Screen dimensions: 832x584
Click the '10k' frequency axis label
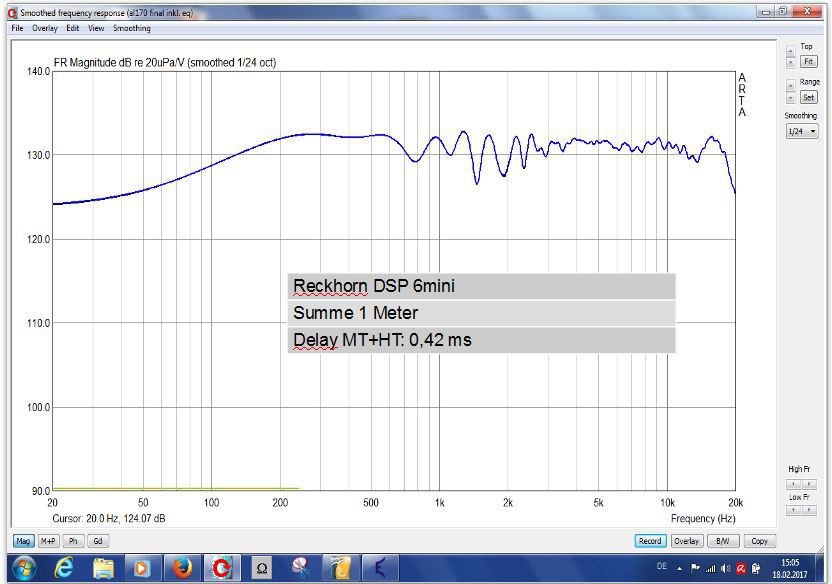pyautogui.click(x=667, y=502)
